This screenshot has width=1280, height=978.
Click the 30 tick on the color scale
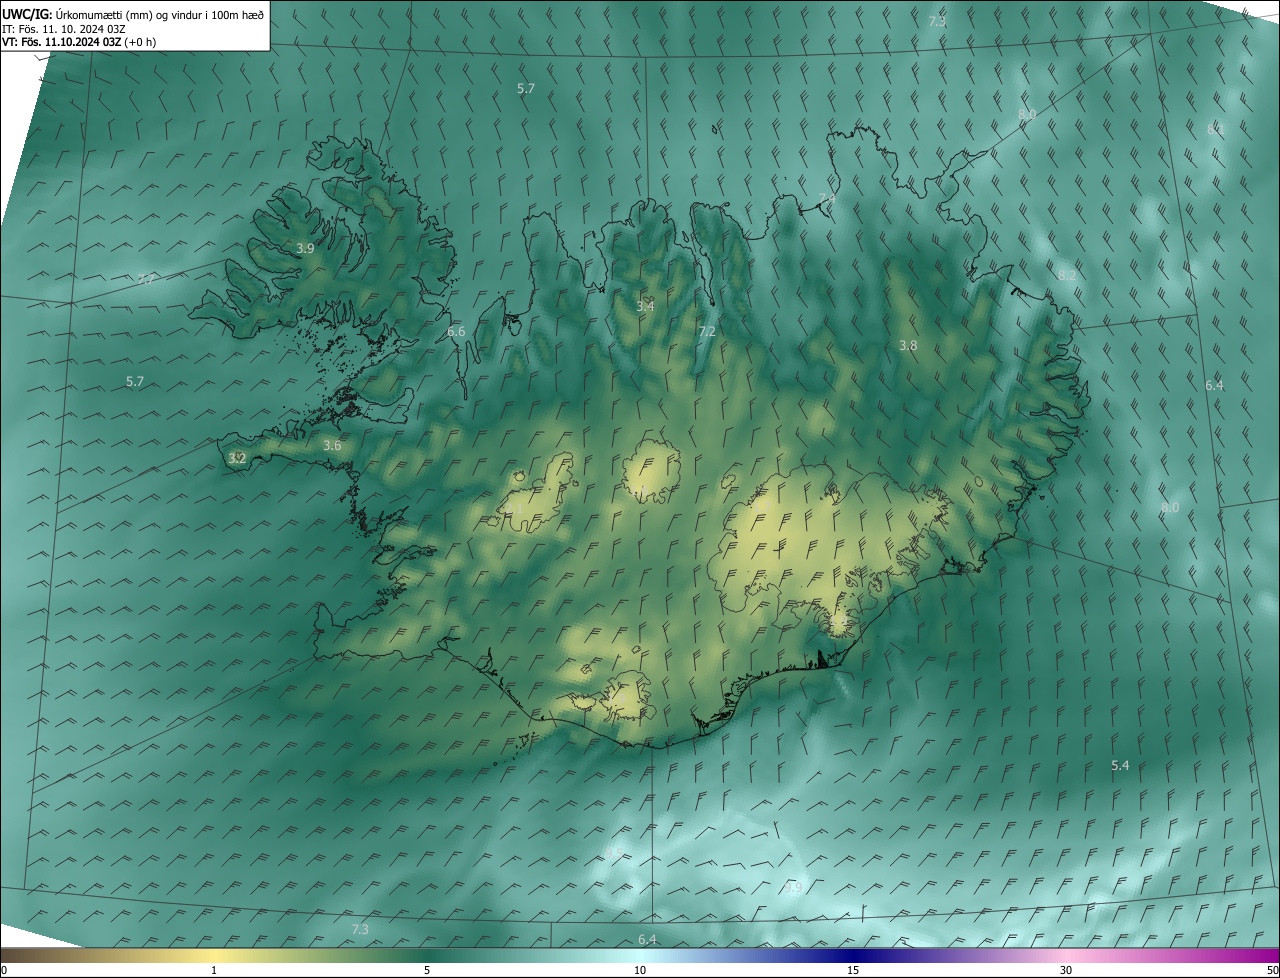click(1066, 970)
